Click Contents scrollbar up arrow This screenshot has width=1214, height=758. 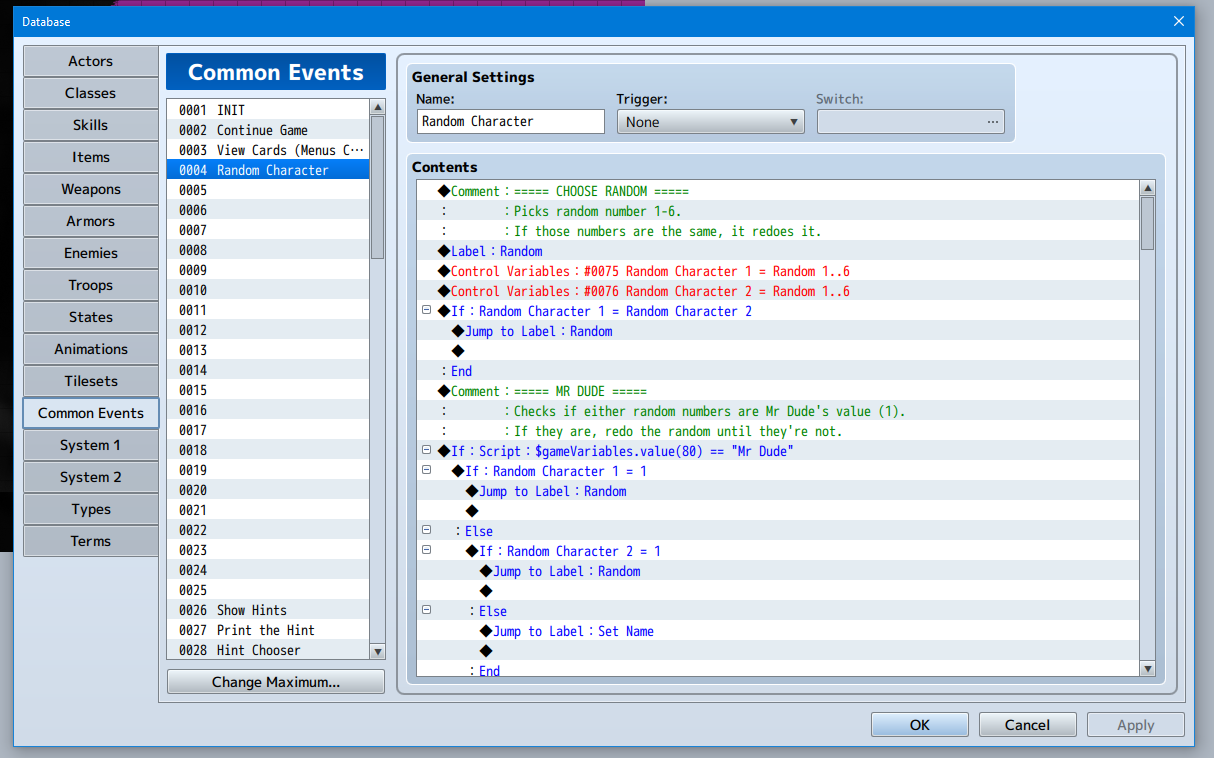click(x=1148, y=188)
